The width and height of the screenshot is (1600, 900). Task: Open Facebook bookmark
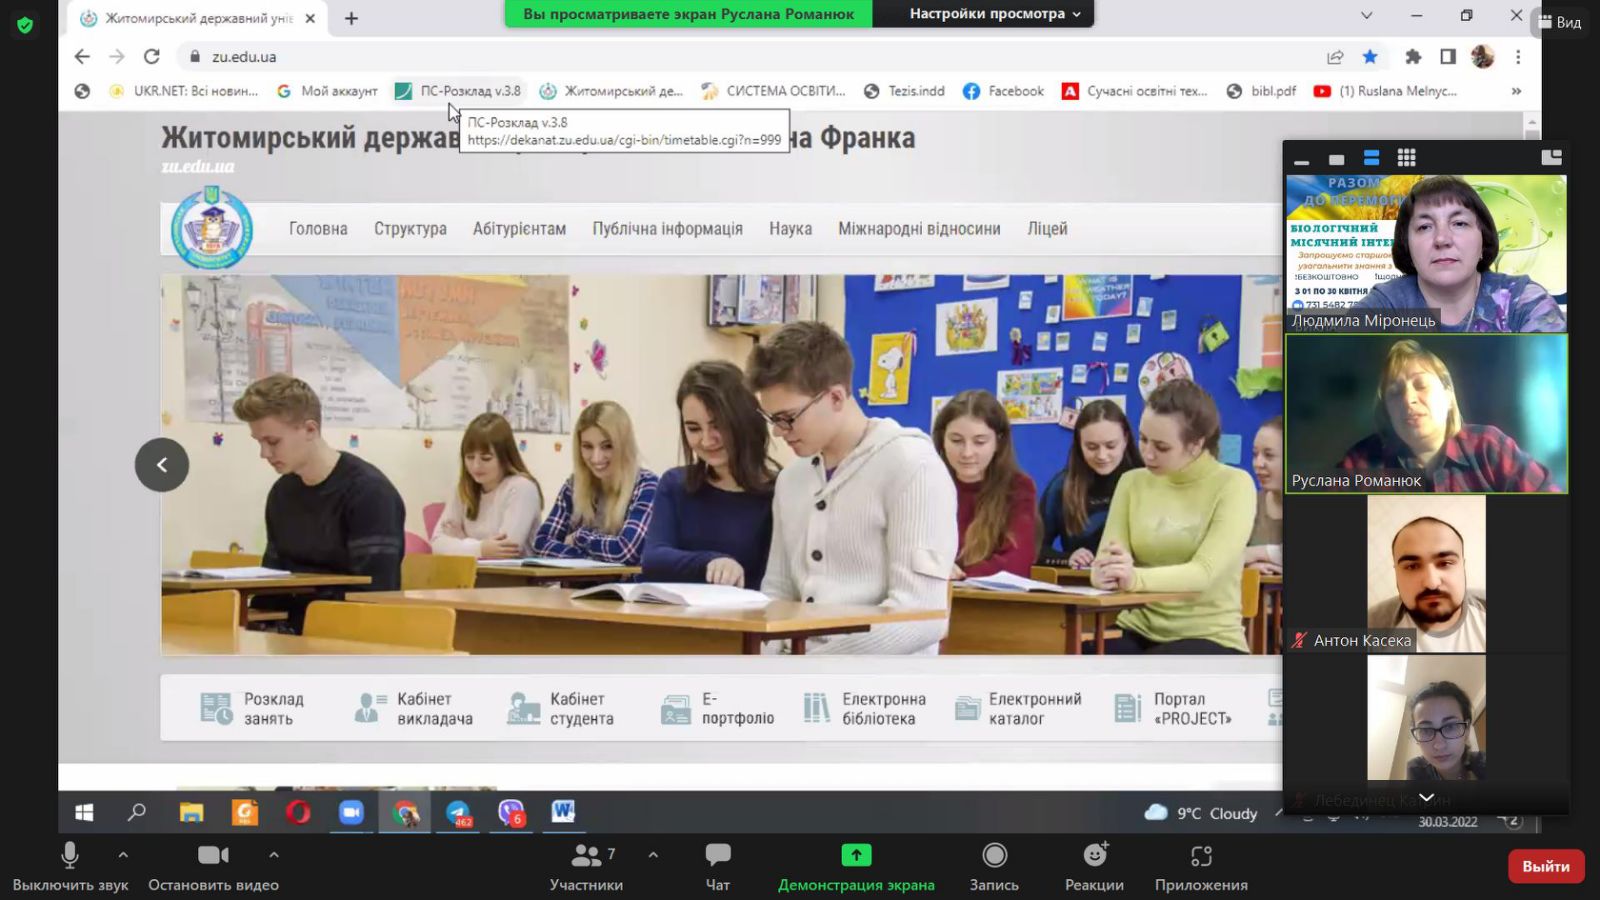click(1003, 91)
